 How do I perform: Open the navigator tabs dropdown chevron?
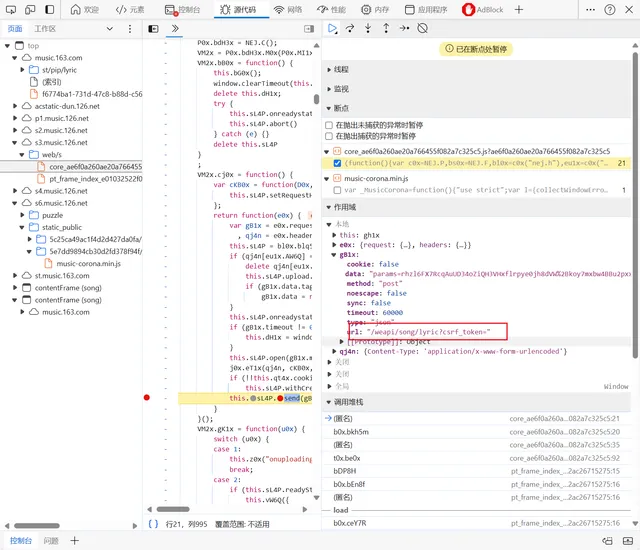109,29
